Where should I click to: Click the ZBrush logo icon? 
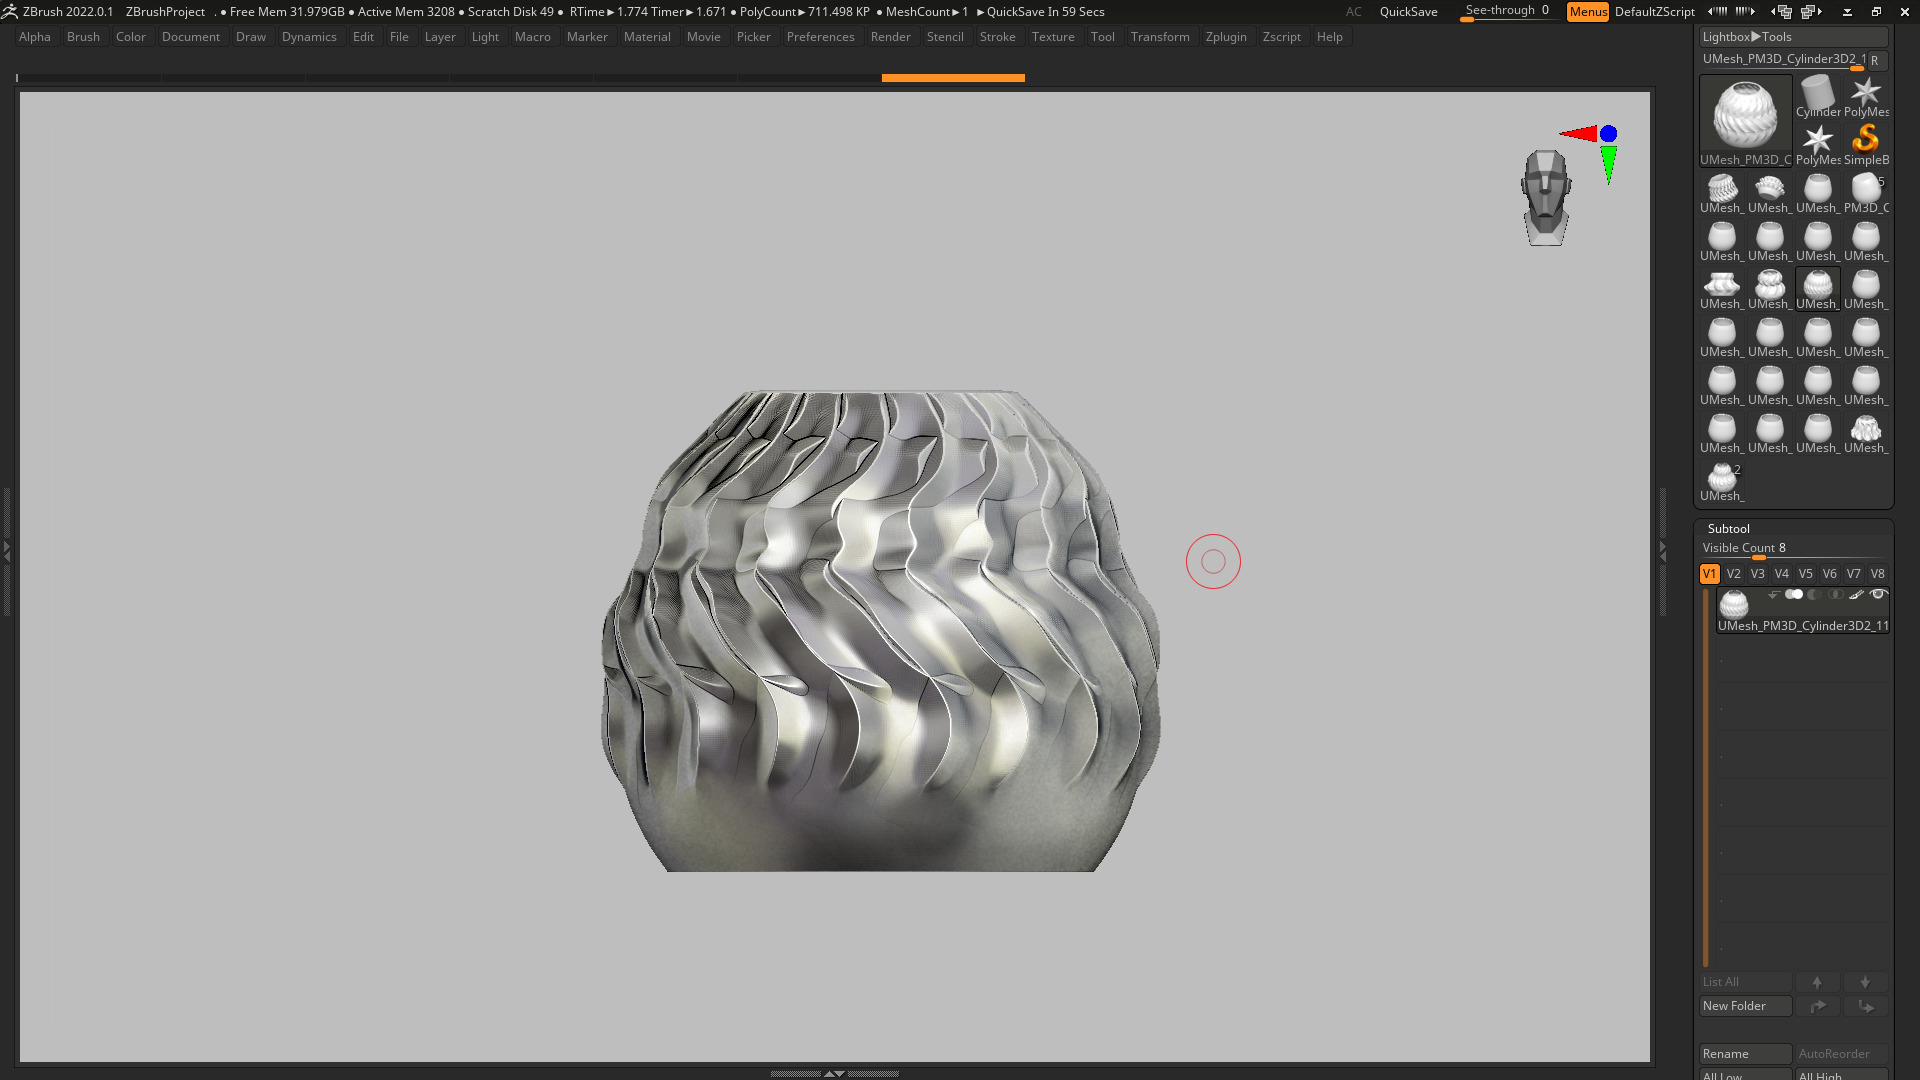pyautogui.click(x=10, y=12)
